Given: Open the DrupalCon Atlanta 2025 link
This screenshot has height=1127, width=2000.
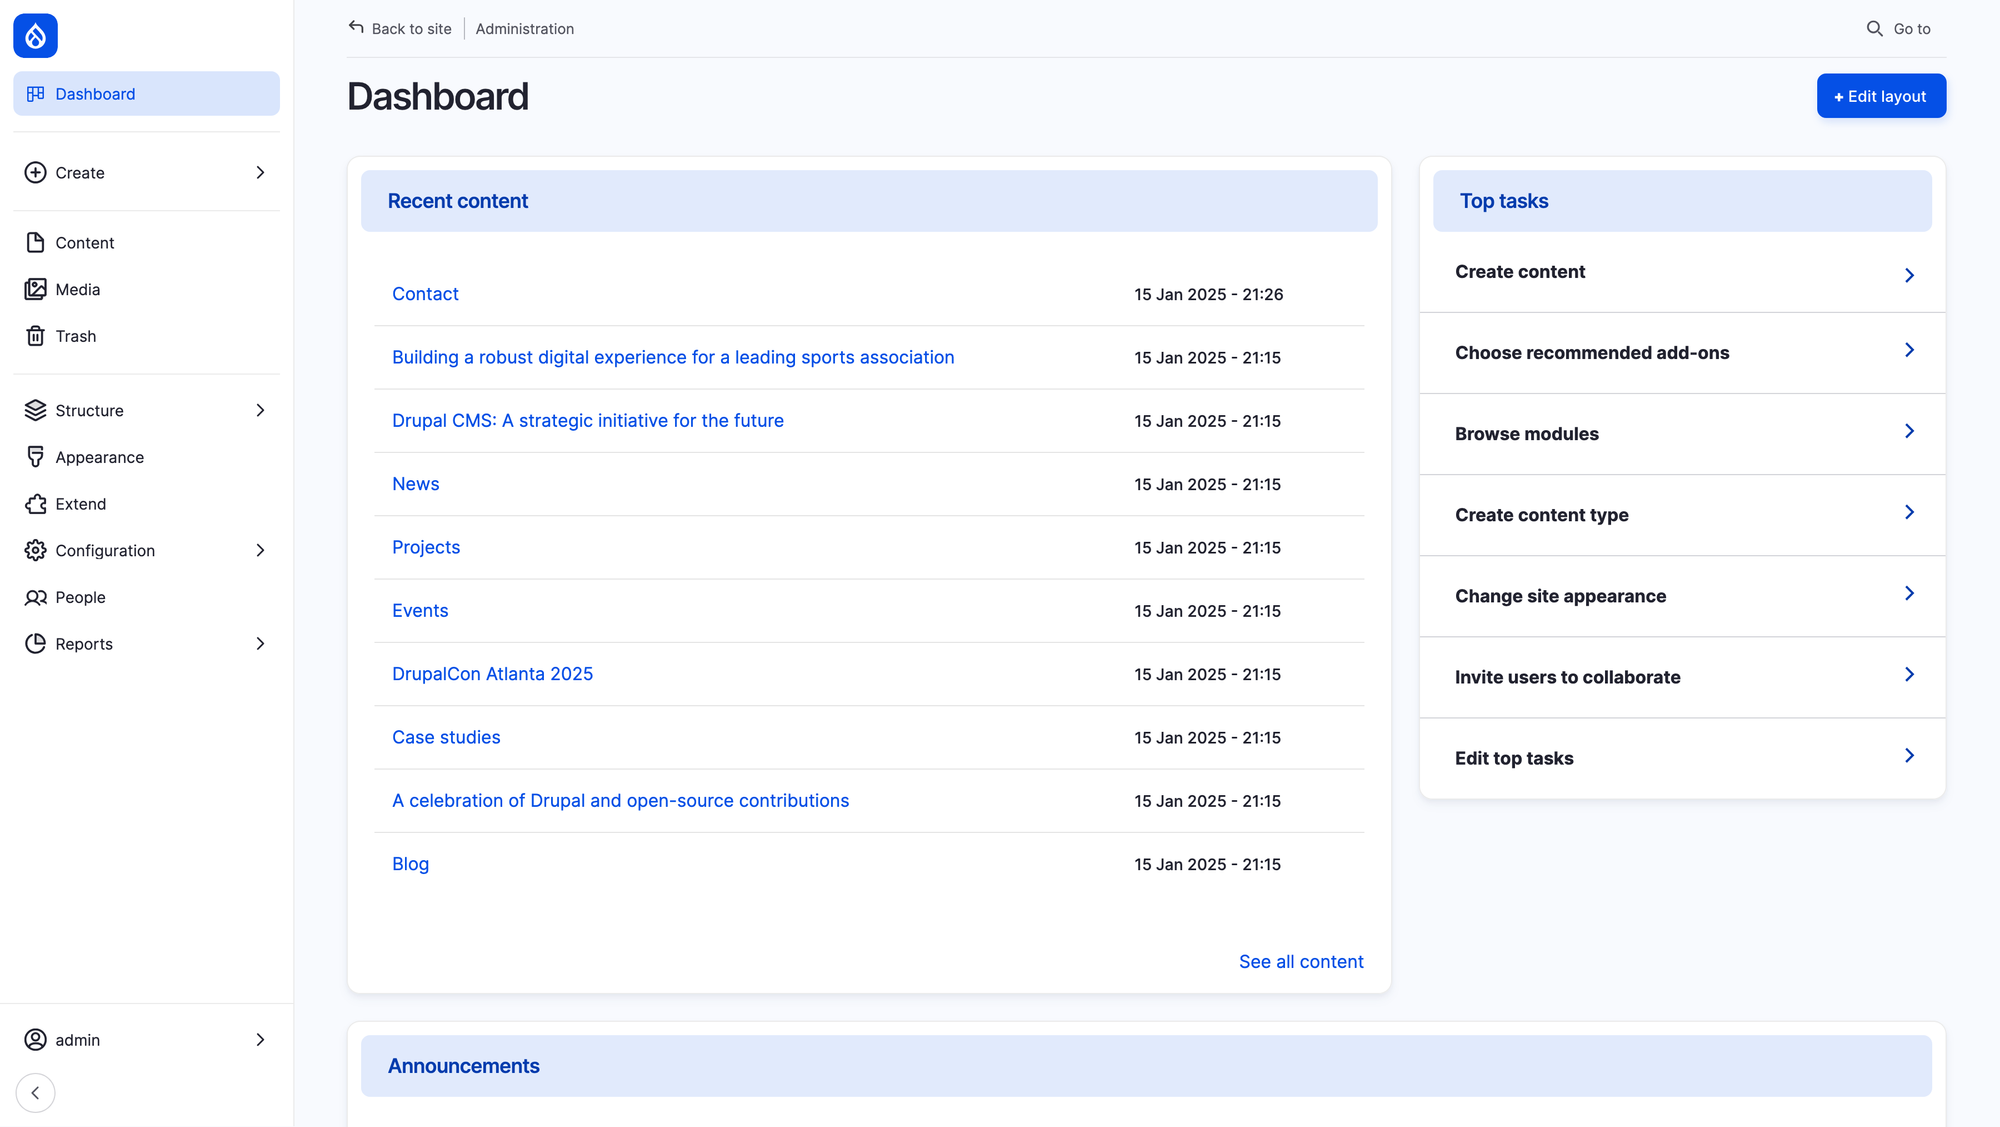Looking at the screenshot, I should click(492, 674).
